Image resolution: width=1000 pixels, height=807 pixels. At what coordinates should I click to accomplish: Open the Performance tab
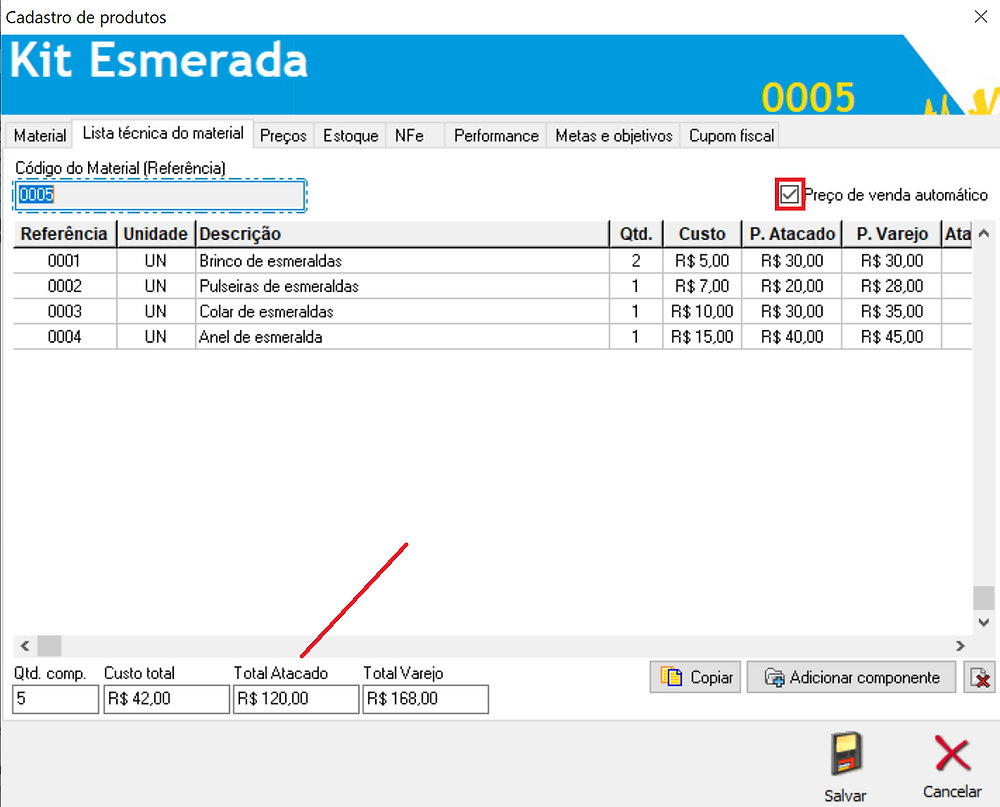click(496, 136)
